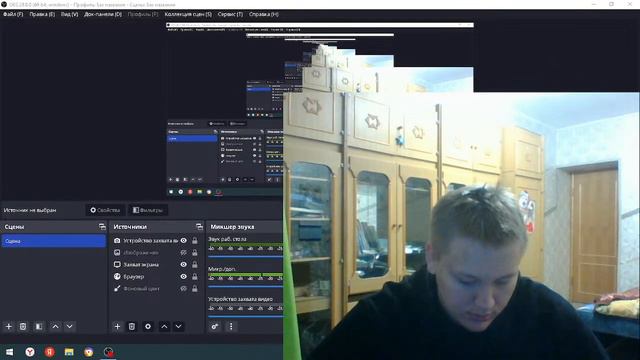The height and width of the screenshot is (360, 640).
Task: Toggle lock on Устройство захвата видео source
Action: [x=195, y=241]
